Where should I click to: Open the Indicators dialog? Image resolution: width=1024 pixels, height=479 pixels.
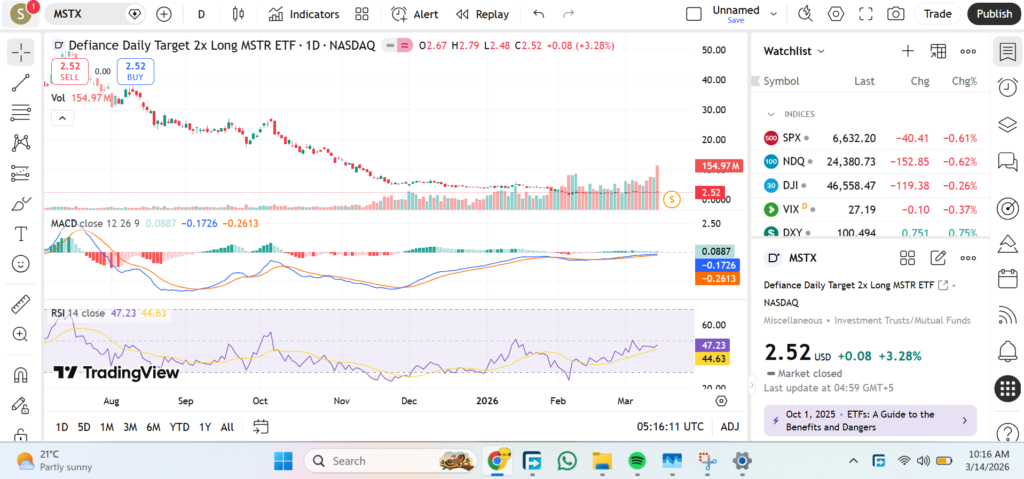(304, 14)
